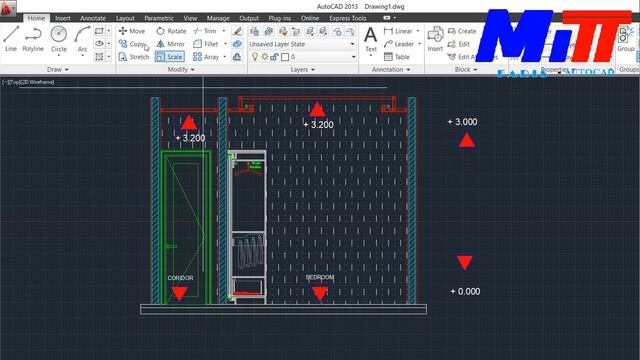
Task: Click the viewport controls label in corner
Action: 28,82
